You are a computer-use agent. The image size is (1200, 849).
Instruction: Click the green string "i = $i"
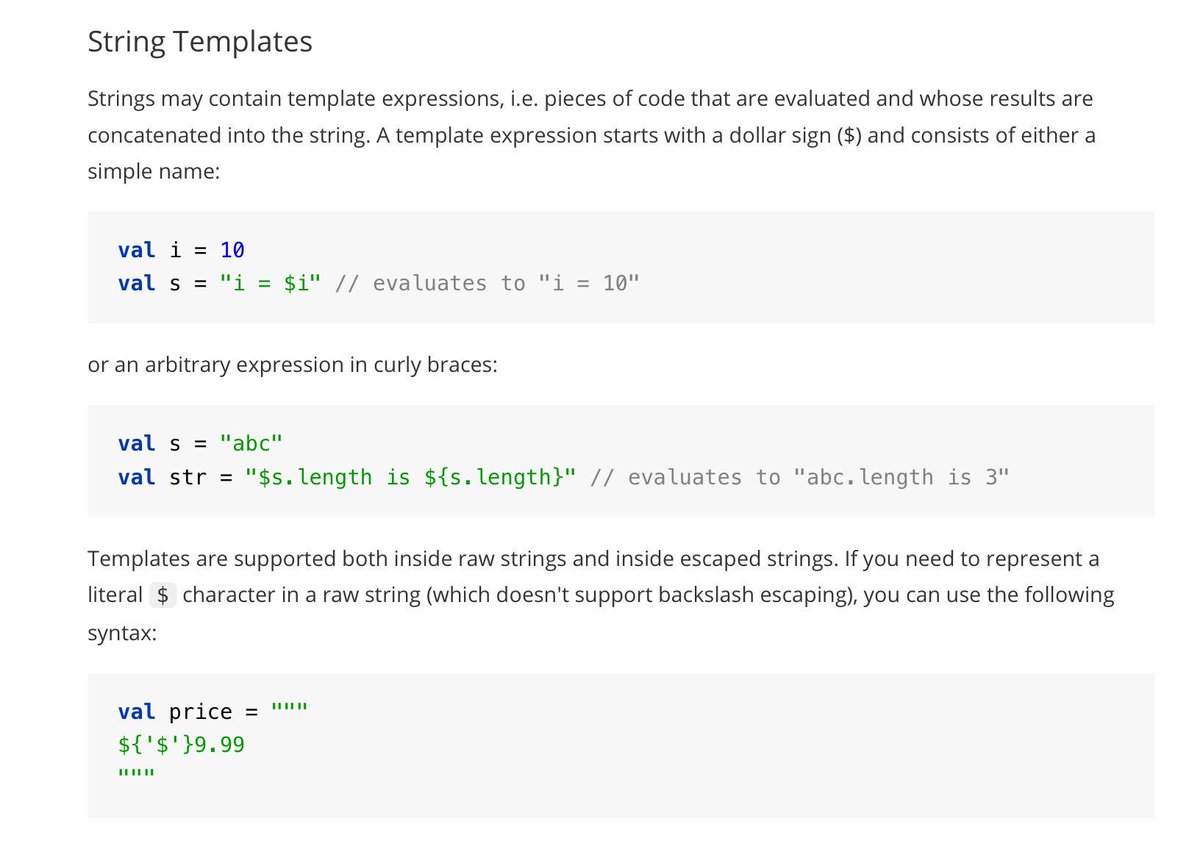[270, 284]
